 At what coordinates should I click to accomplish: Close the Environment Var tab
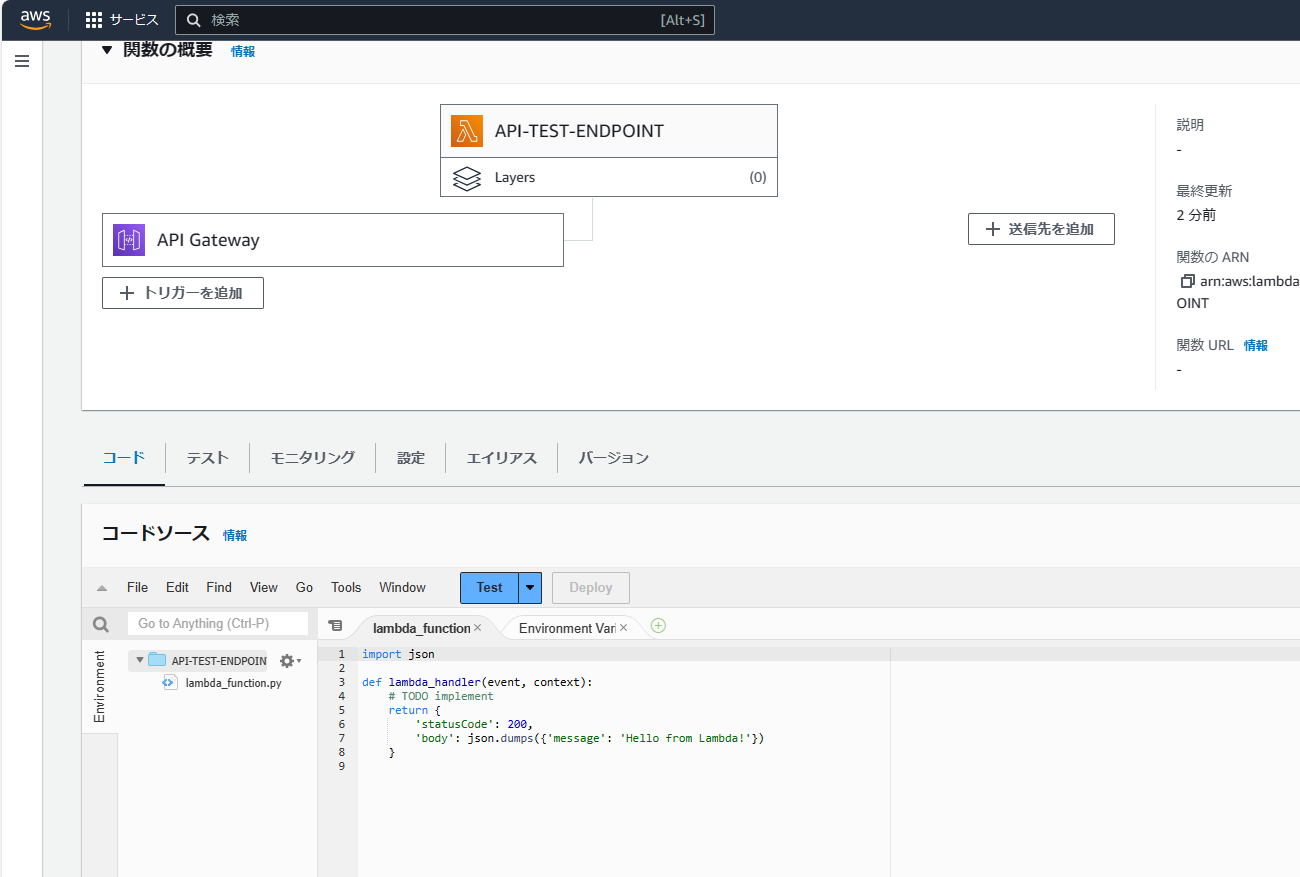623,628
